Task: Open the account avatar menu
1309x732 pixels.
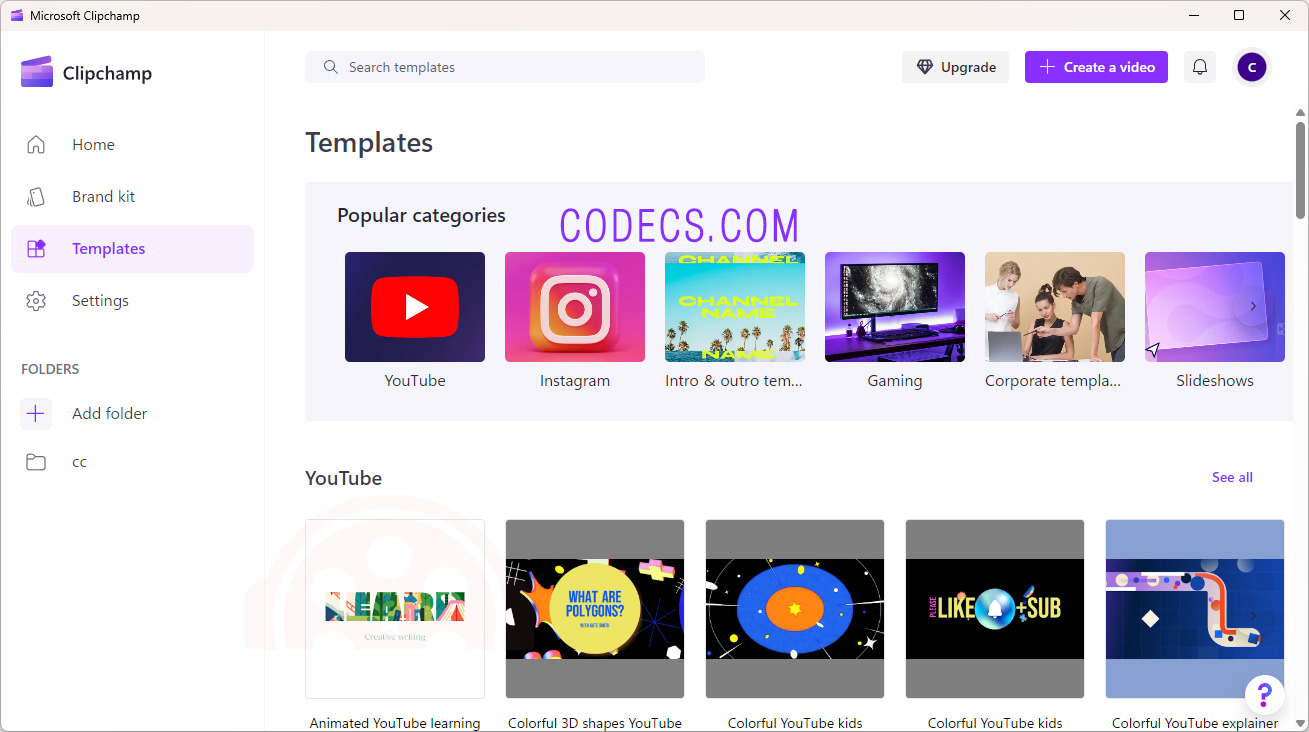Action: click(1252, 67)
